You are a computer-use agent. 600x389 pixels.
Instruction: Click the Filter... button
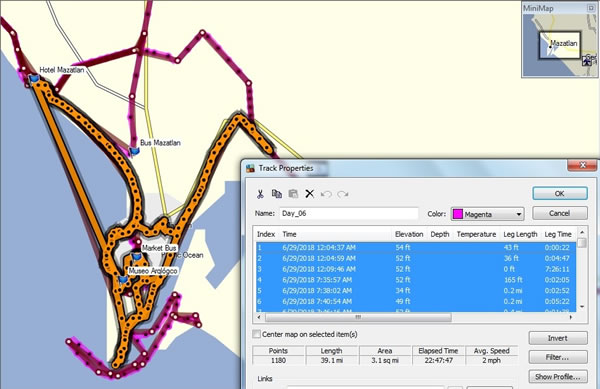click(x=558, y=357)
